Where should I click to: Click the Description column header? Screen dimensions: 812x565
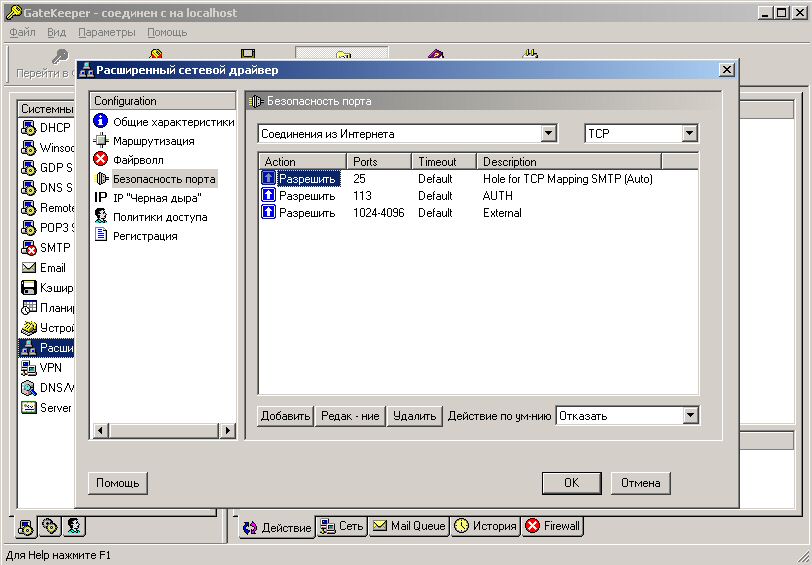point(569,162)
